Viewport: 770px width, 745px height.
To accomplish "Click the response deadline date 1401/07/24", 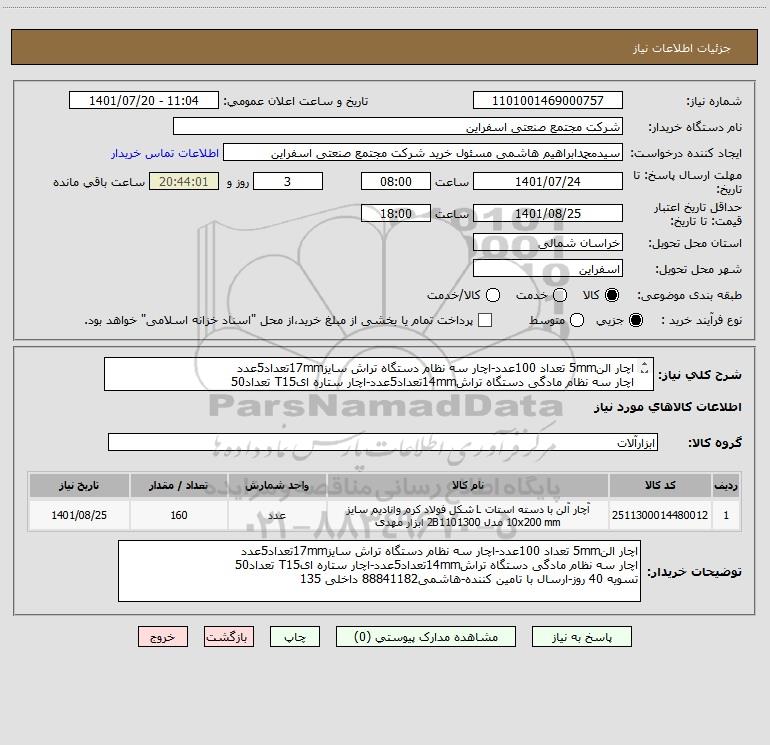I will point(548,181).
